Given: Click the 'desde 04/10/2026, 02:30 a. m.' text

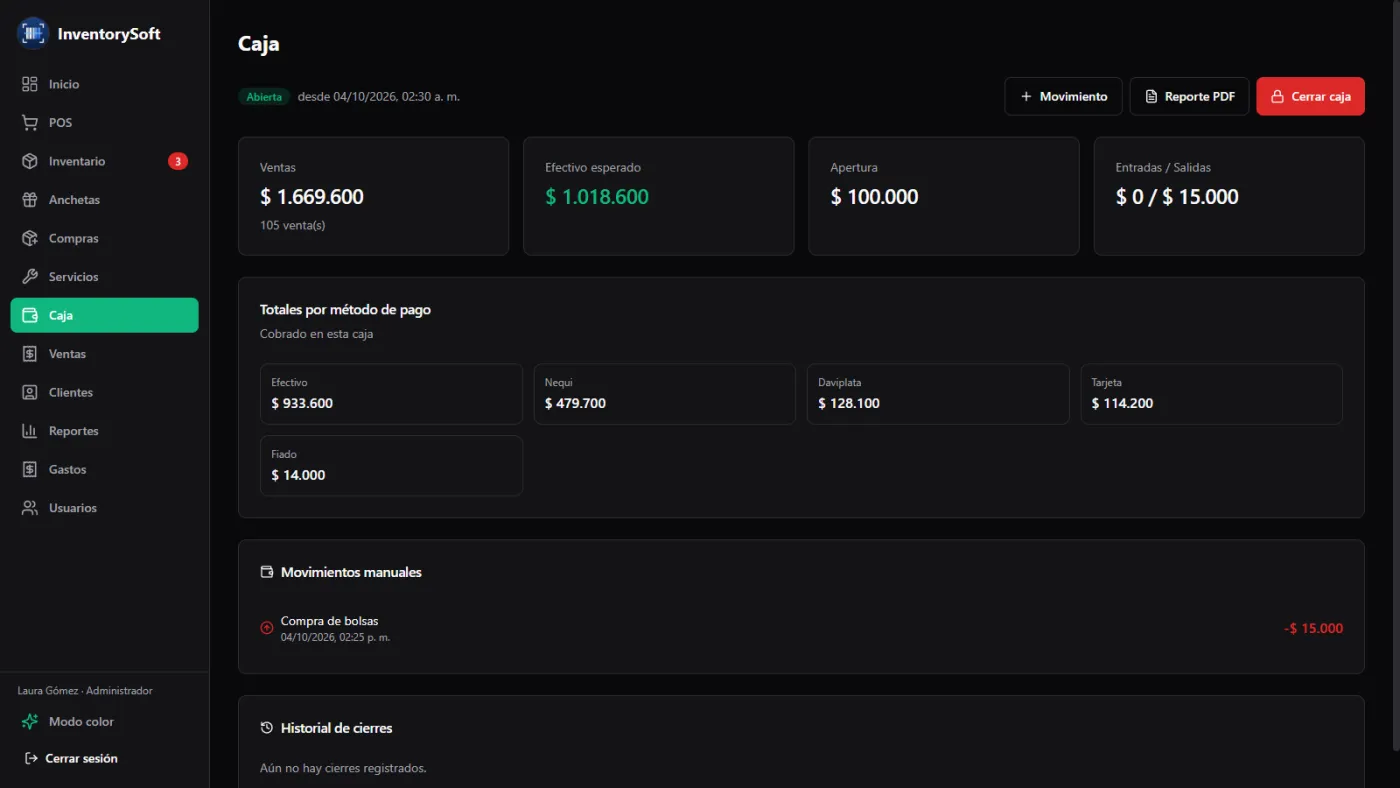Looking at the screenshot, I should [x=379, y=97].
